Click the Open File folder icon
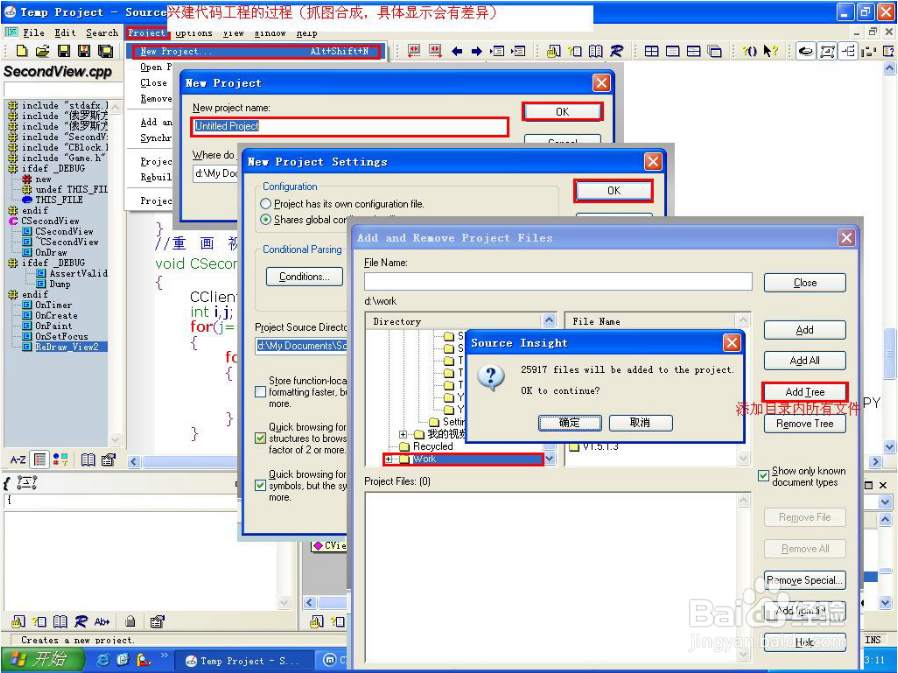The width and height of the screenshot is (898, 673). (x=42, y=52)
